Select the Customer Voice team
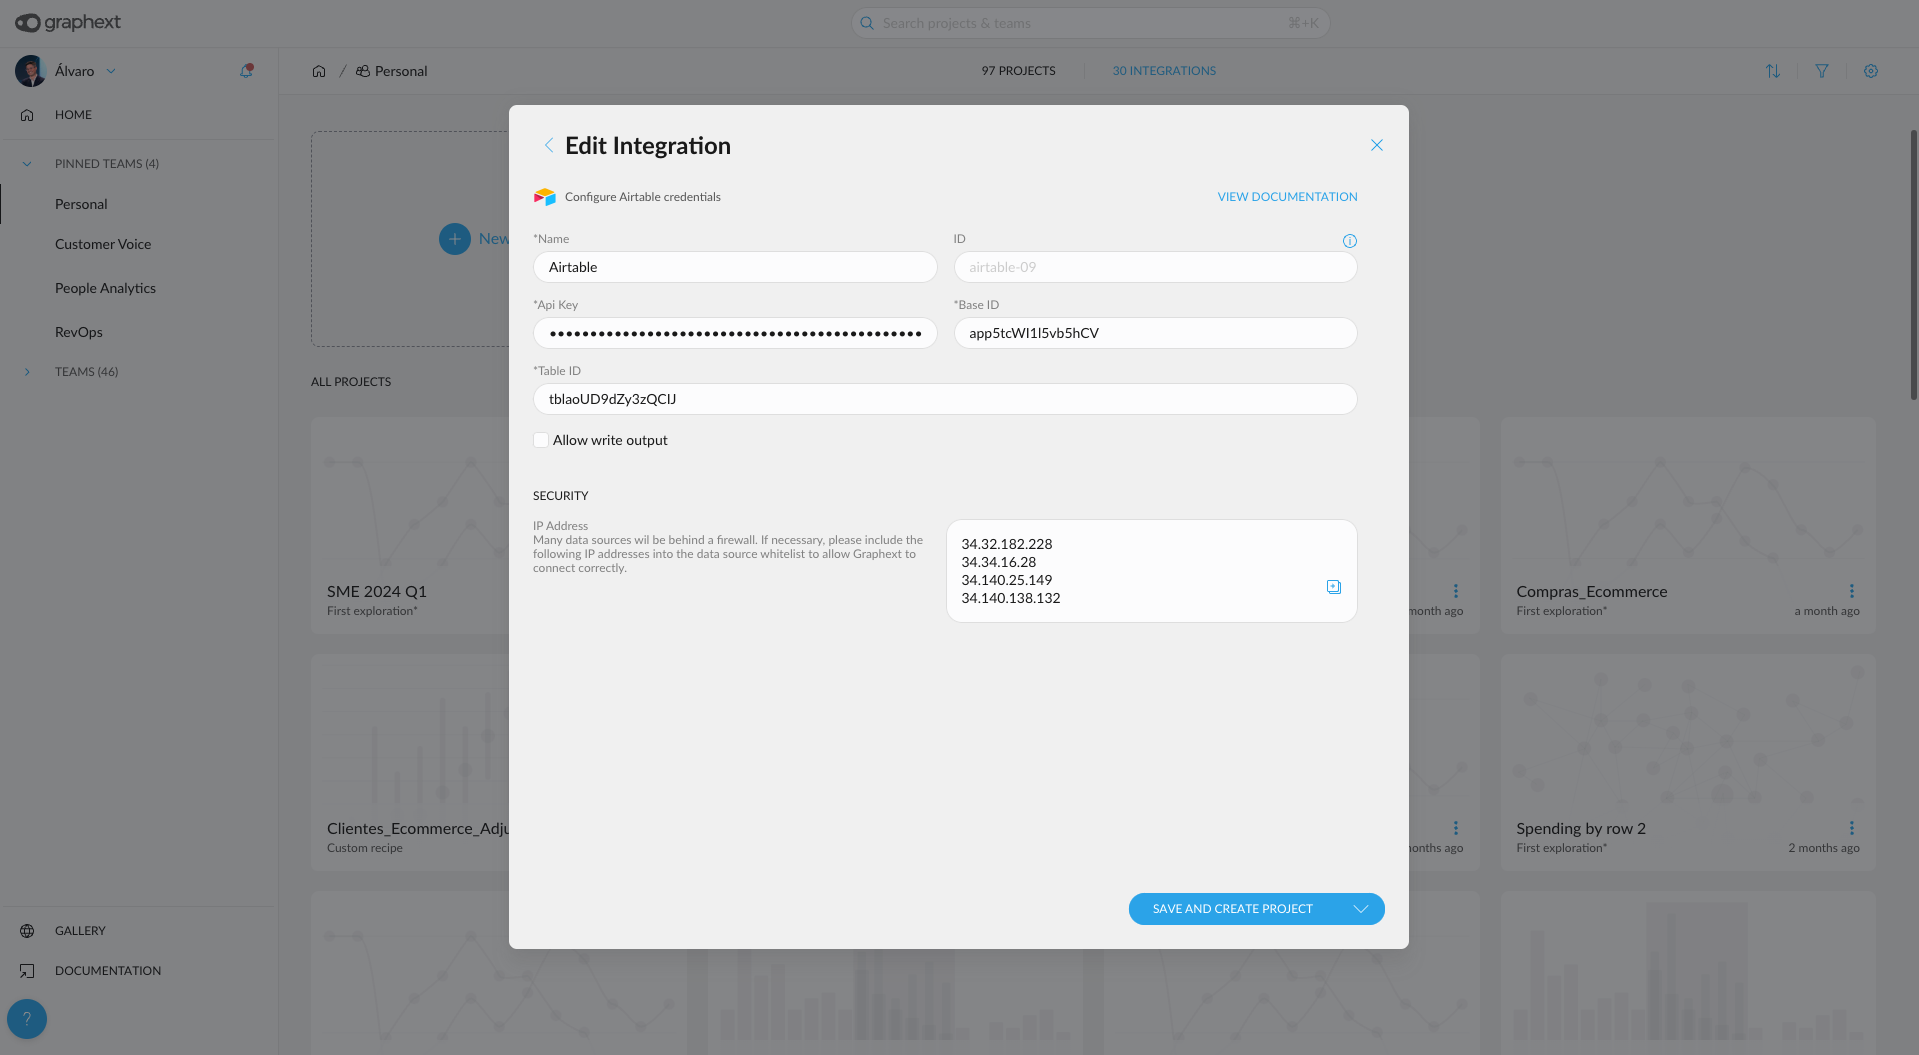The width and height of the screenshot is (1919, 1055). click(x=103, y=244)
